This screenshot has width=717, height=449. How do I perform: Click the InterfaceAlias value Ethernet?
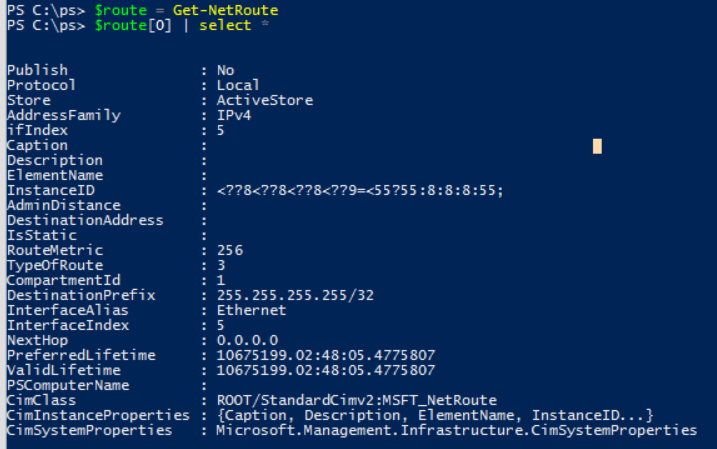click(251, 310)
